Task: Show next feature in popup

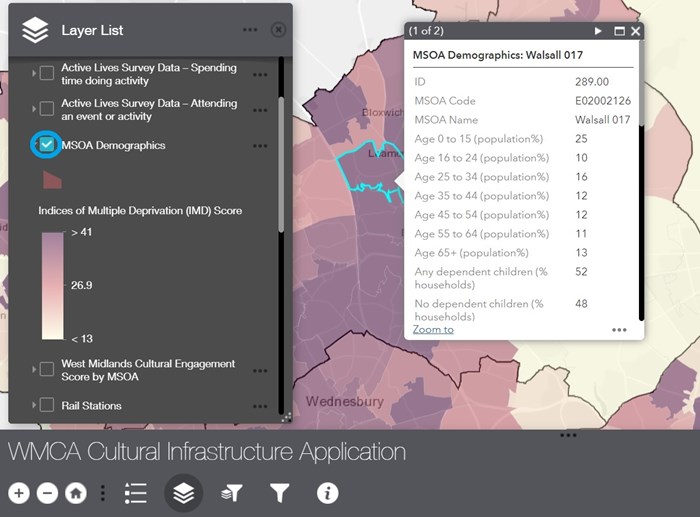Action: (x=599, y=31)
